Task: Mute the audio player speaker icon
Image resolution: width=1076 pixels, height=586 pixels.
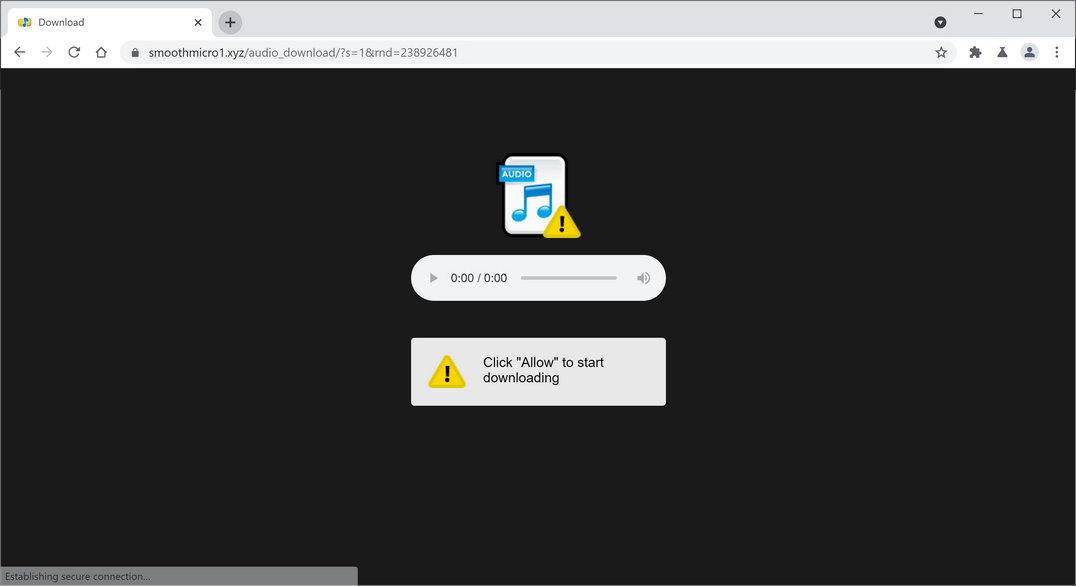Action: click(643, 277)
